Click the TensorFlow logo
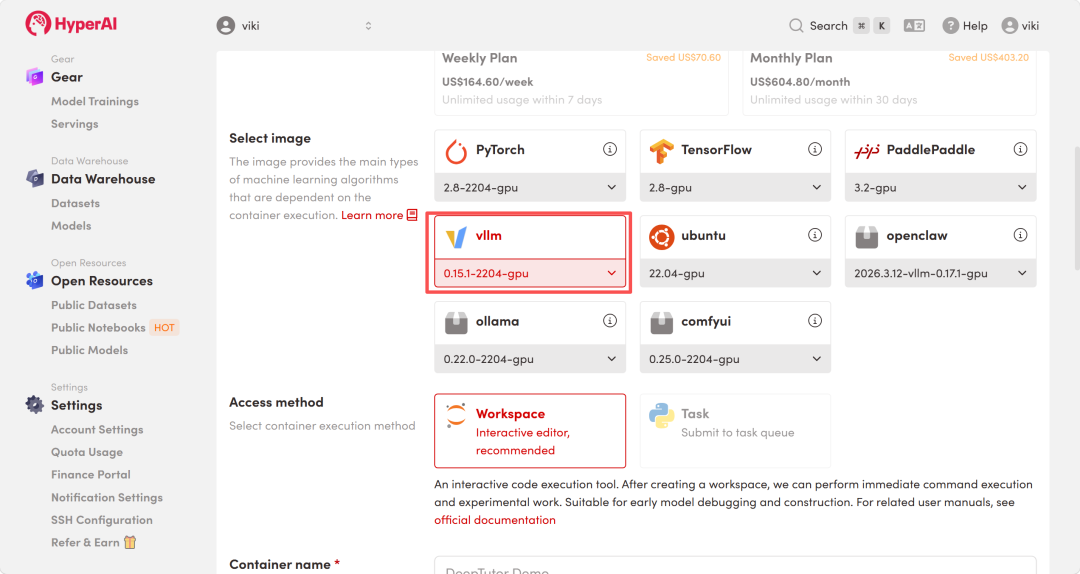The height and width of the screenshot is (574, 1080). point(661,151)
